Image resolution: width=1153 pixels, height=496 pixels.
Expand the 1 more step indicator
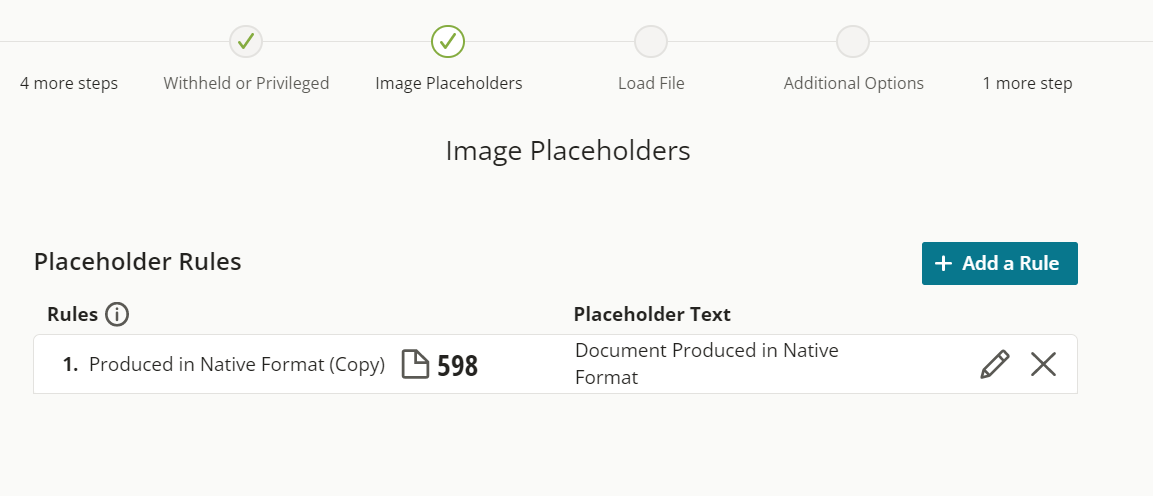1027,83
